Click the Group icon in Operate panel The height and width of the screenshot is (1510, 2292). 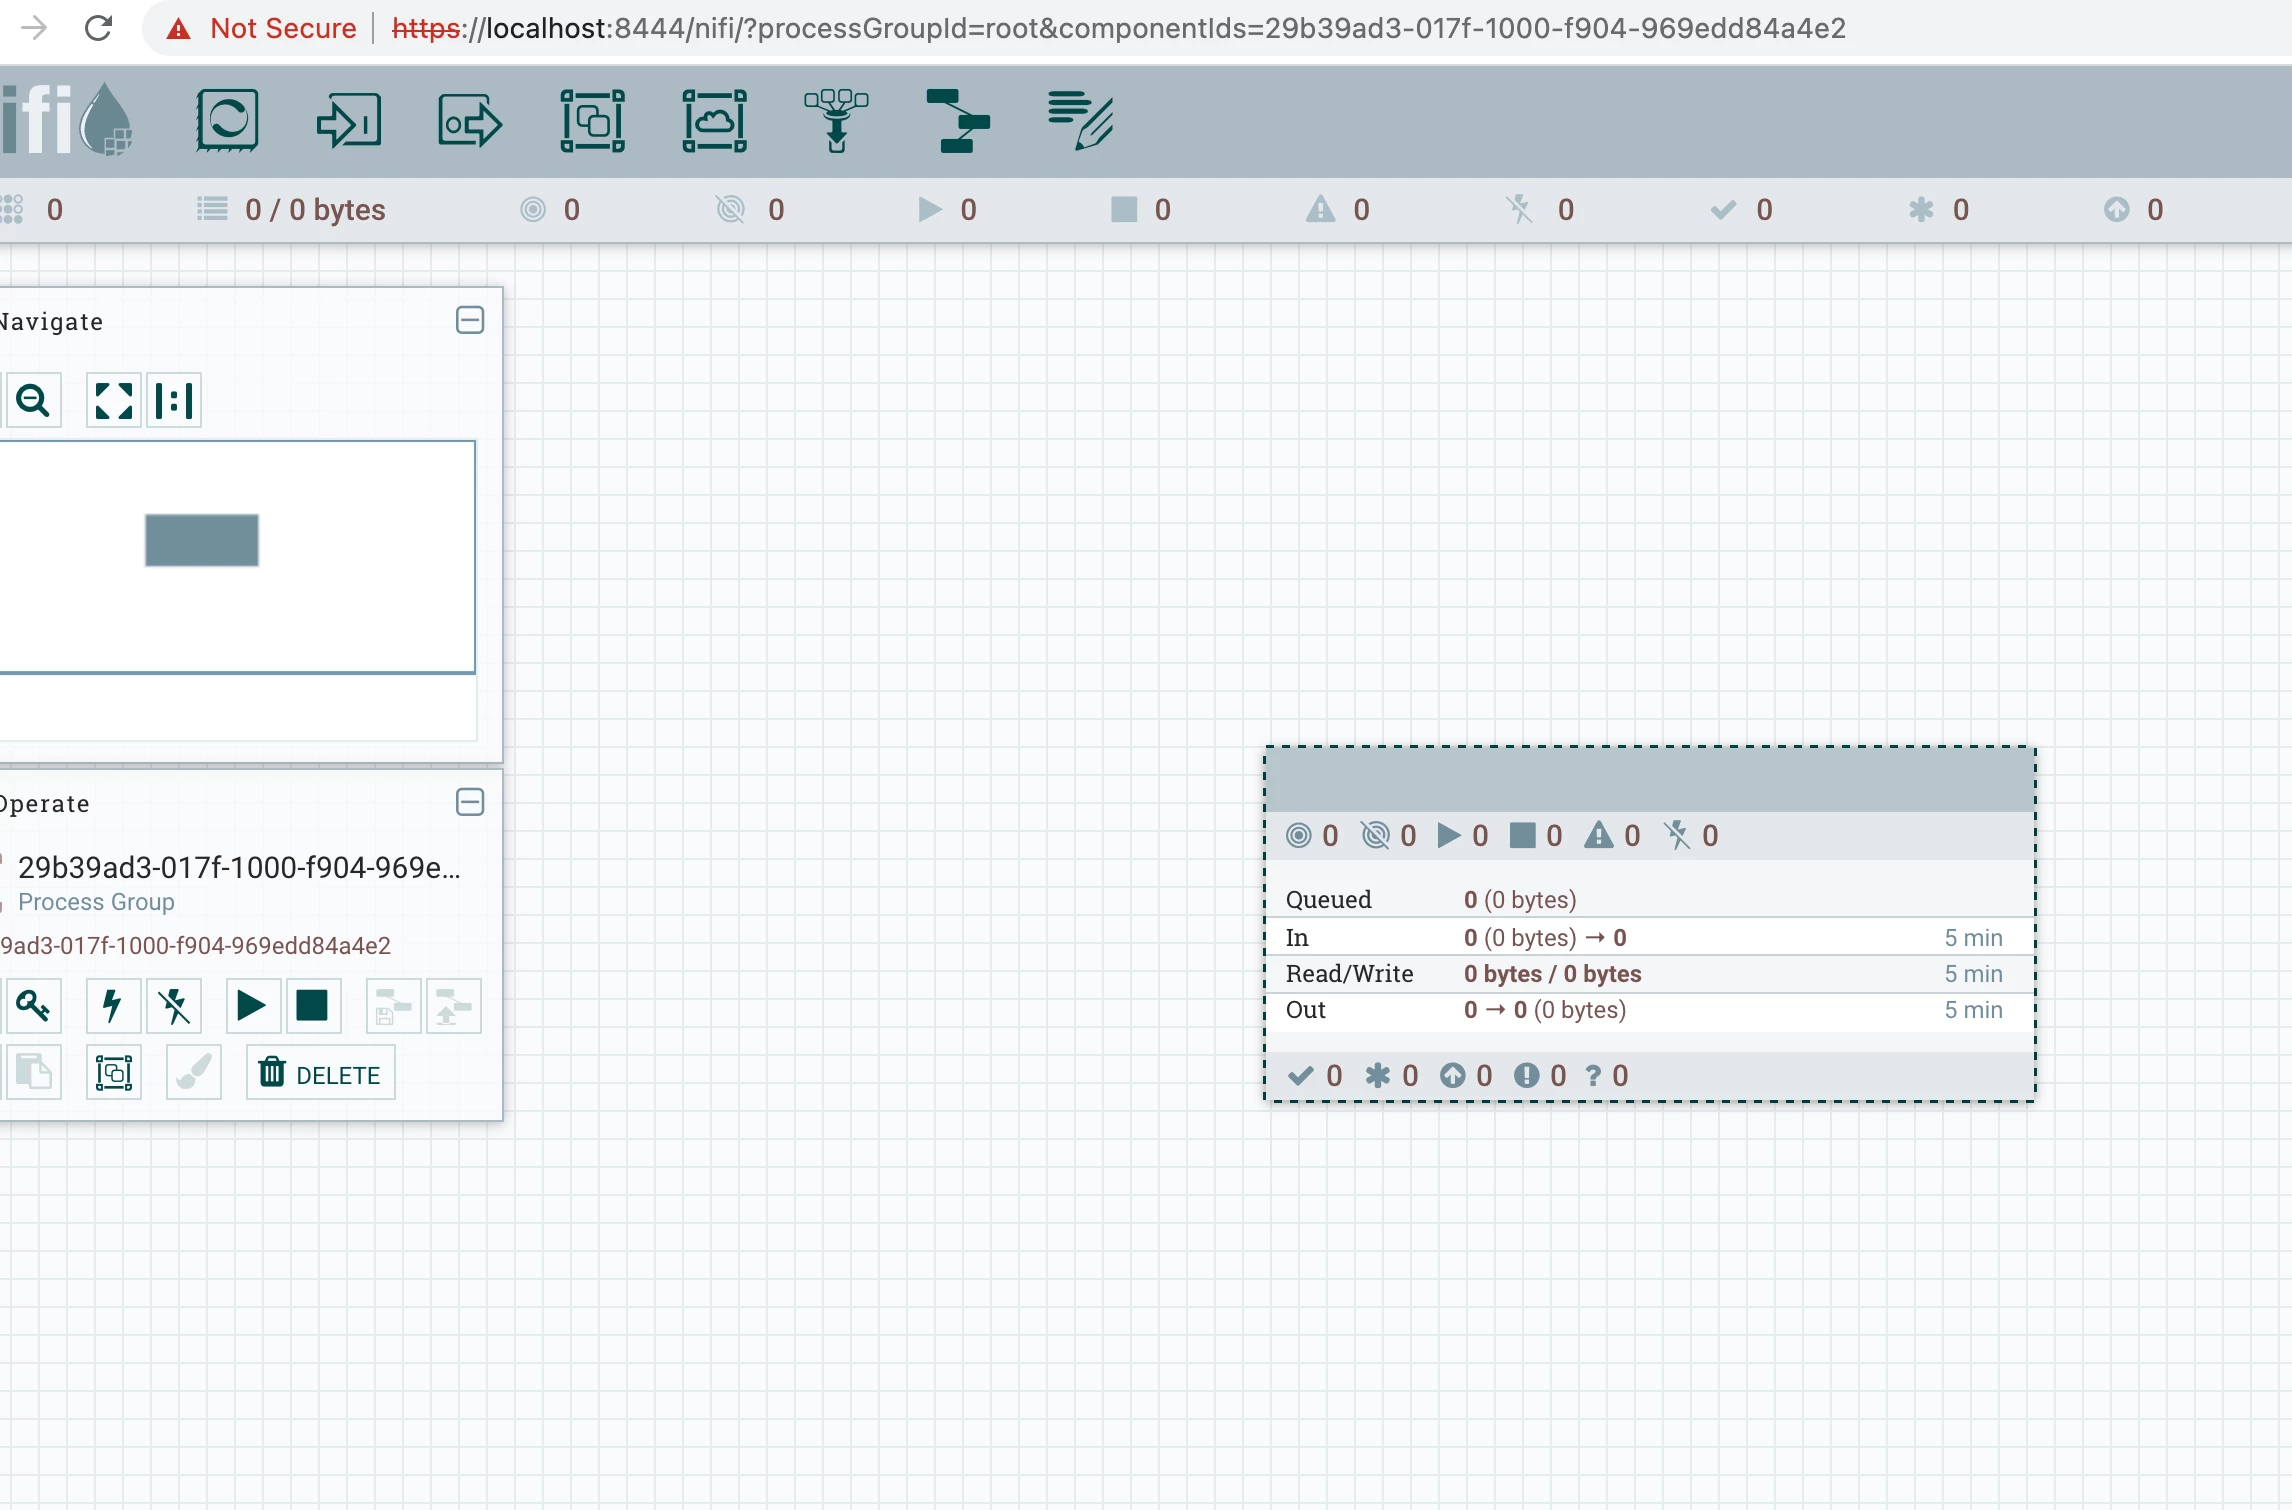pyautogui.click(x=113, y=1073)
